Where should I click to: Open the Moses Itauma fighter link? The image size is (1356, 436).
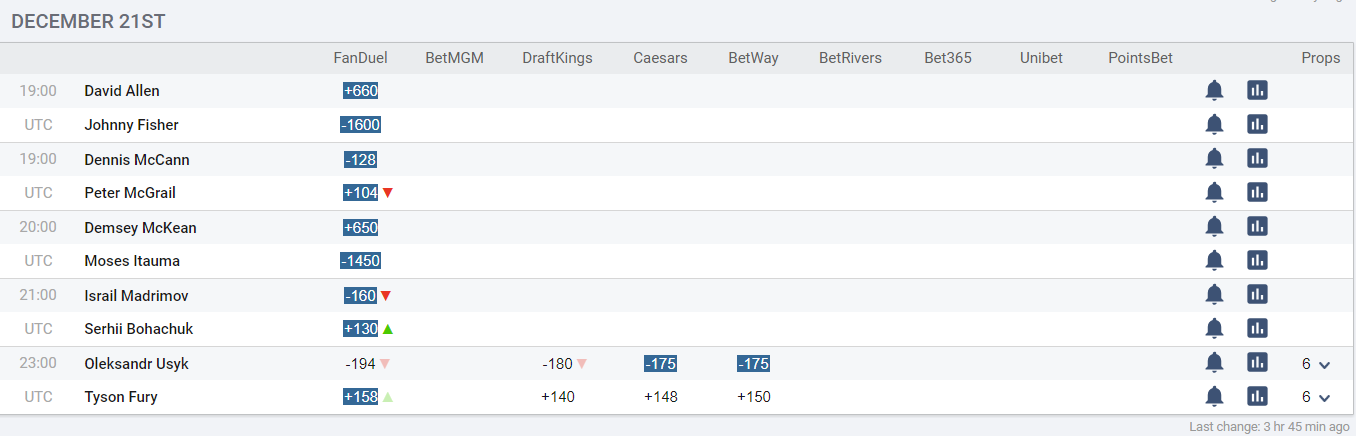tap(131, 261)
